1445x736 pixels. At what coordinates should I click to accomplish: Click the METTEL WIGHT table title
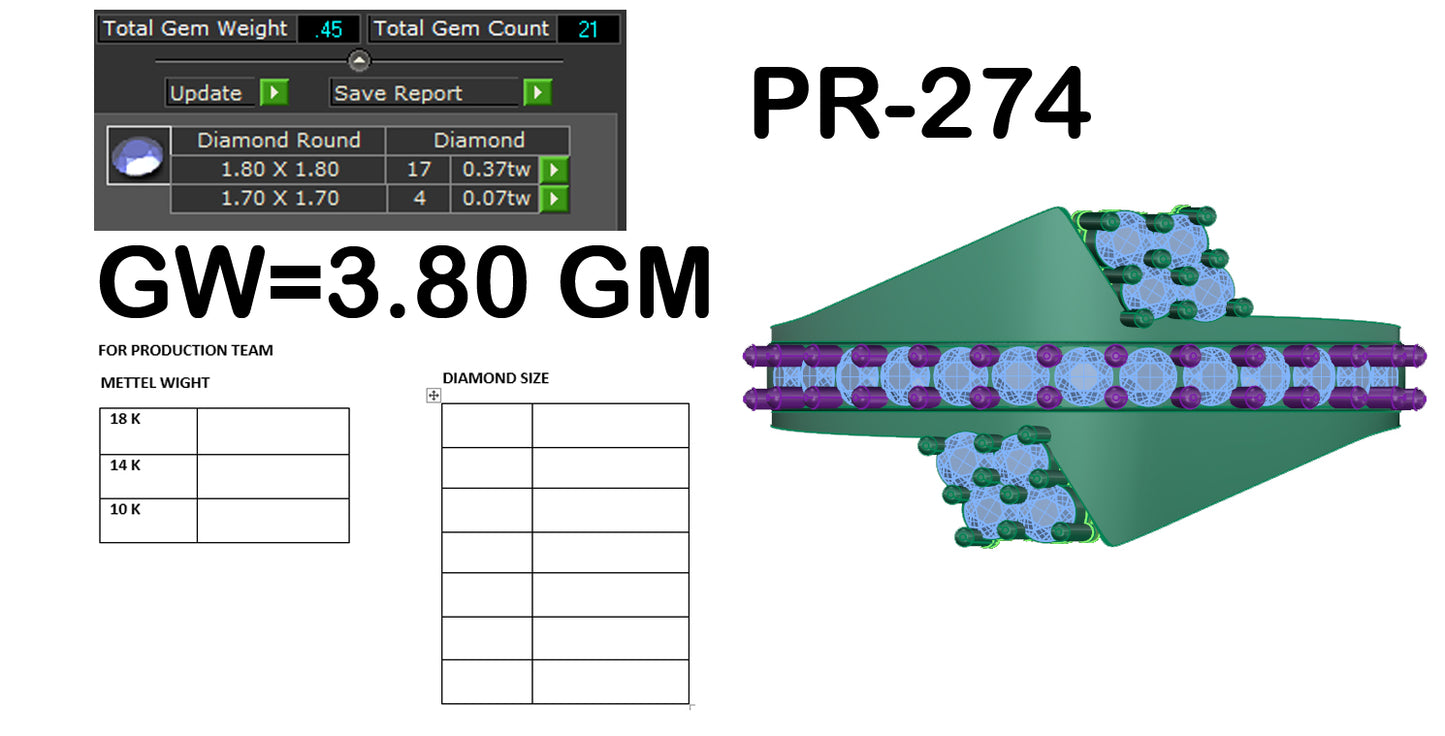[x=155, y=383]
